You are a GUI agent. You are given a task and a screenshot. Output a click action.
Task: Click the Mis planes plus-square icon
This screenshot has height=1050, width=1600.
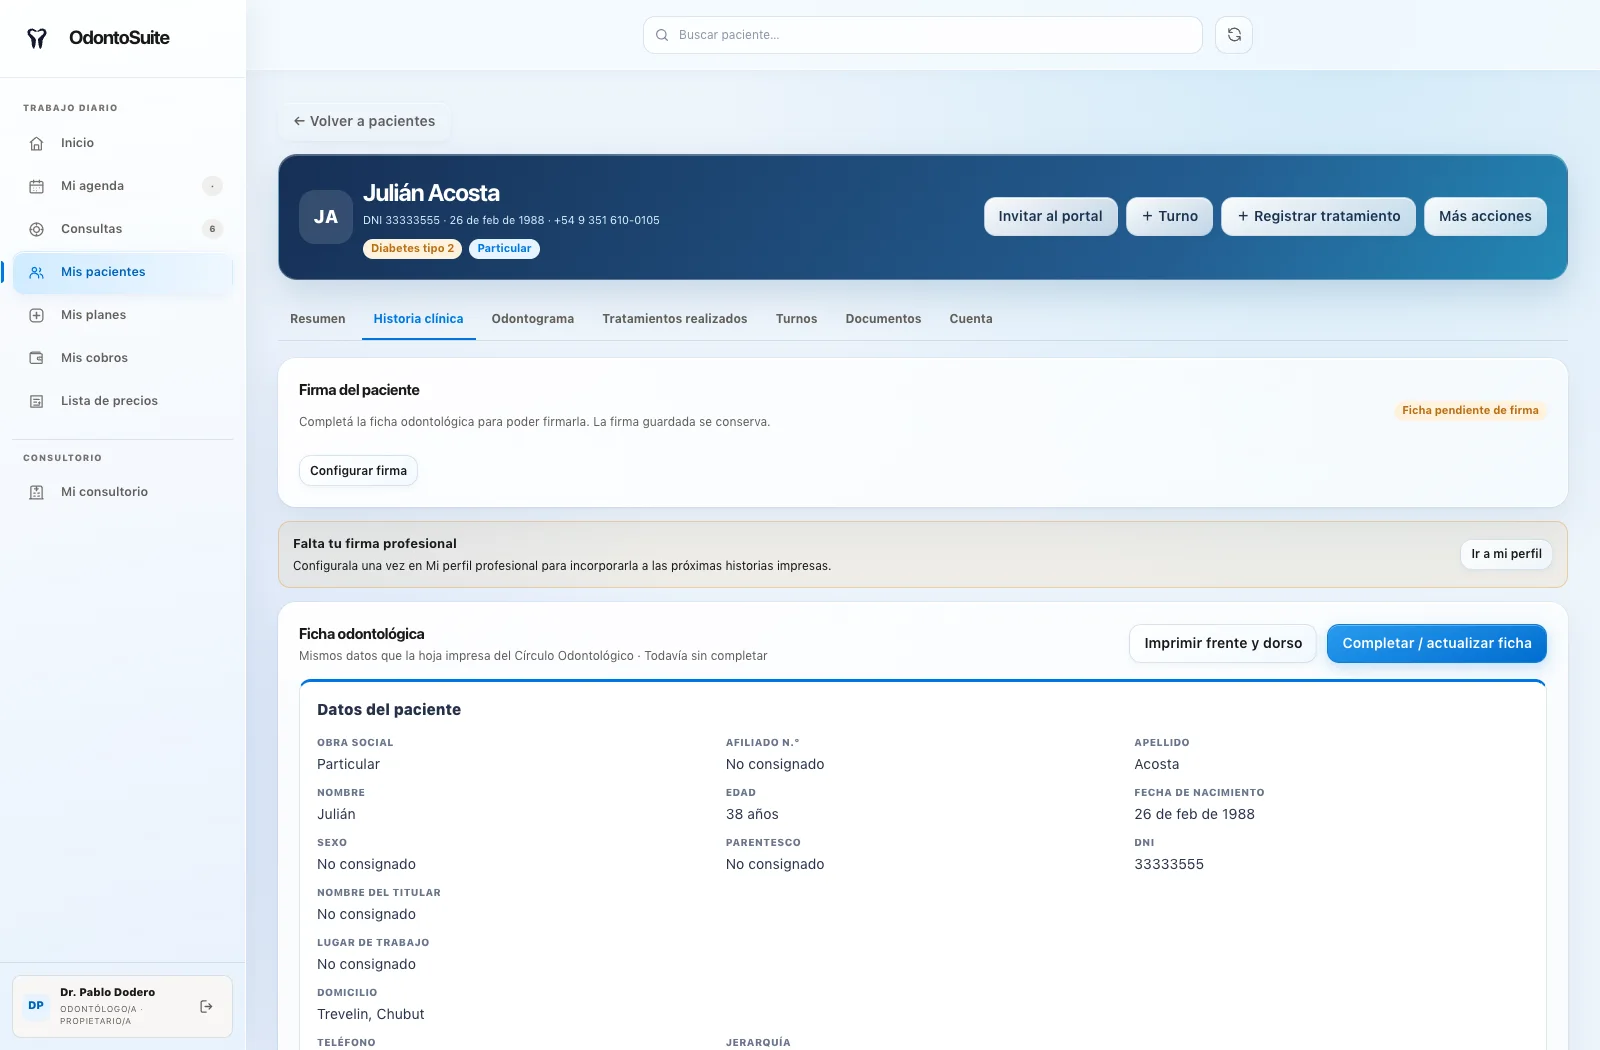click(37, 315)
